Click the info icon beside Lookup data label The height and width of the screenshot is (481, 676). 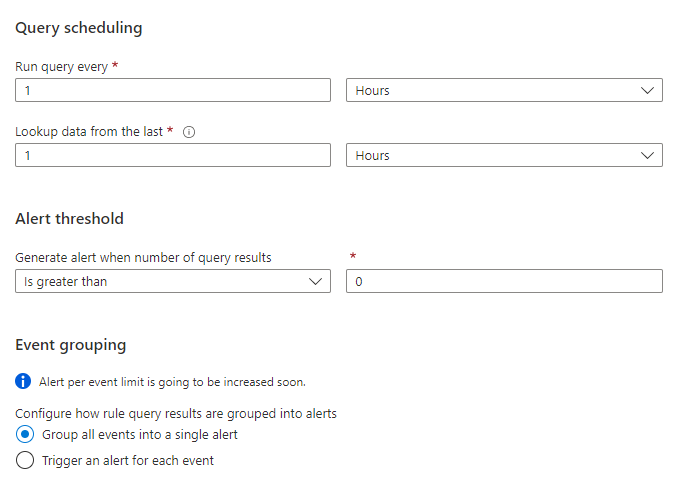189,132
